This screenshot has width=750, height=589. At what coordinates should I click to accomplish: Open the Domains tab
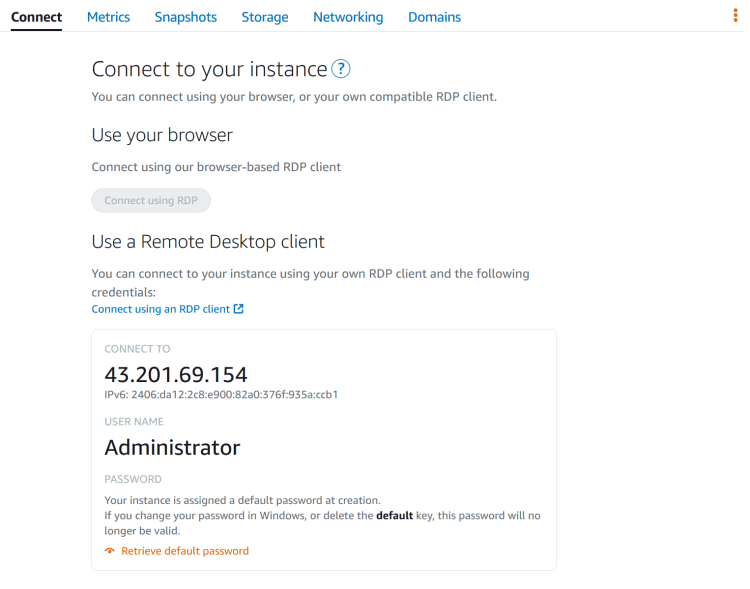pos(434,17)
